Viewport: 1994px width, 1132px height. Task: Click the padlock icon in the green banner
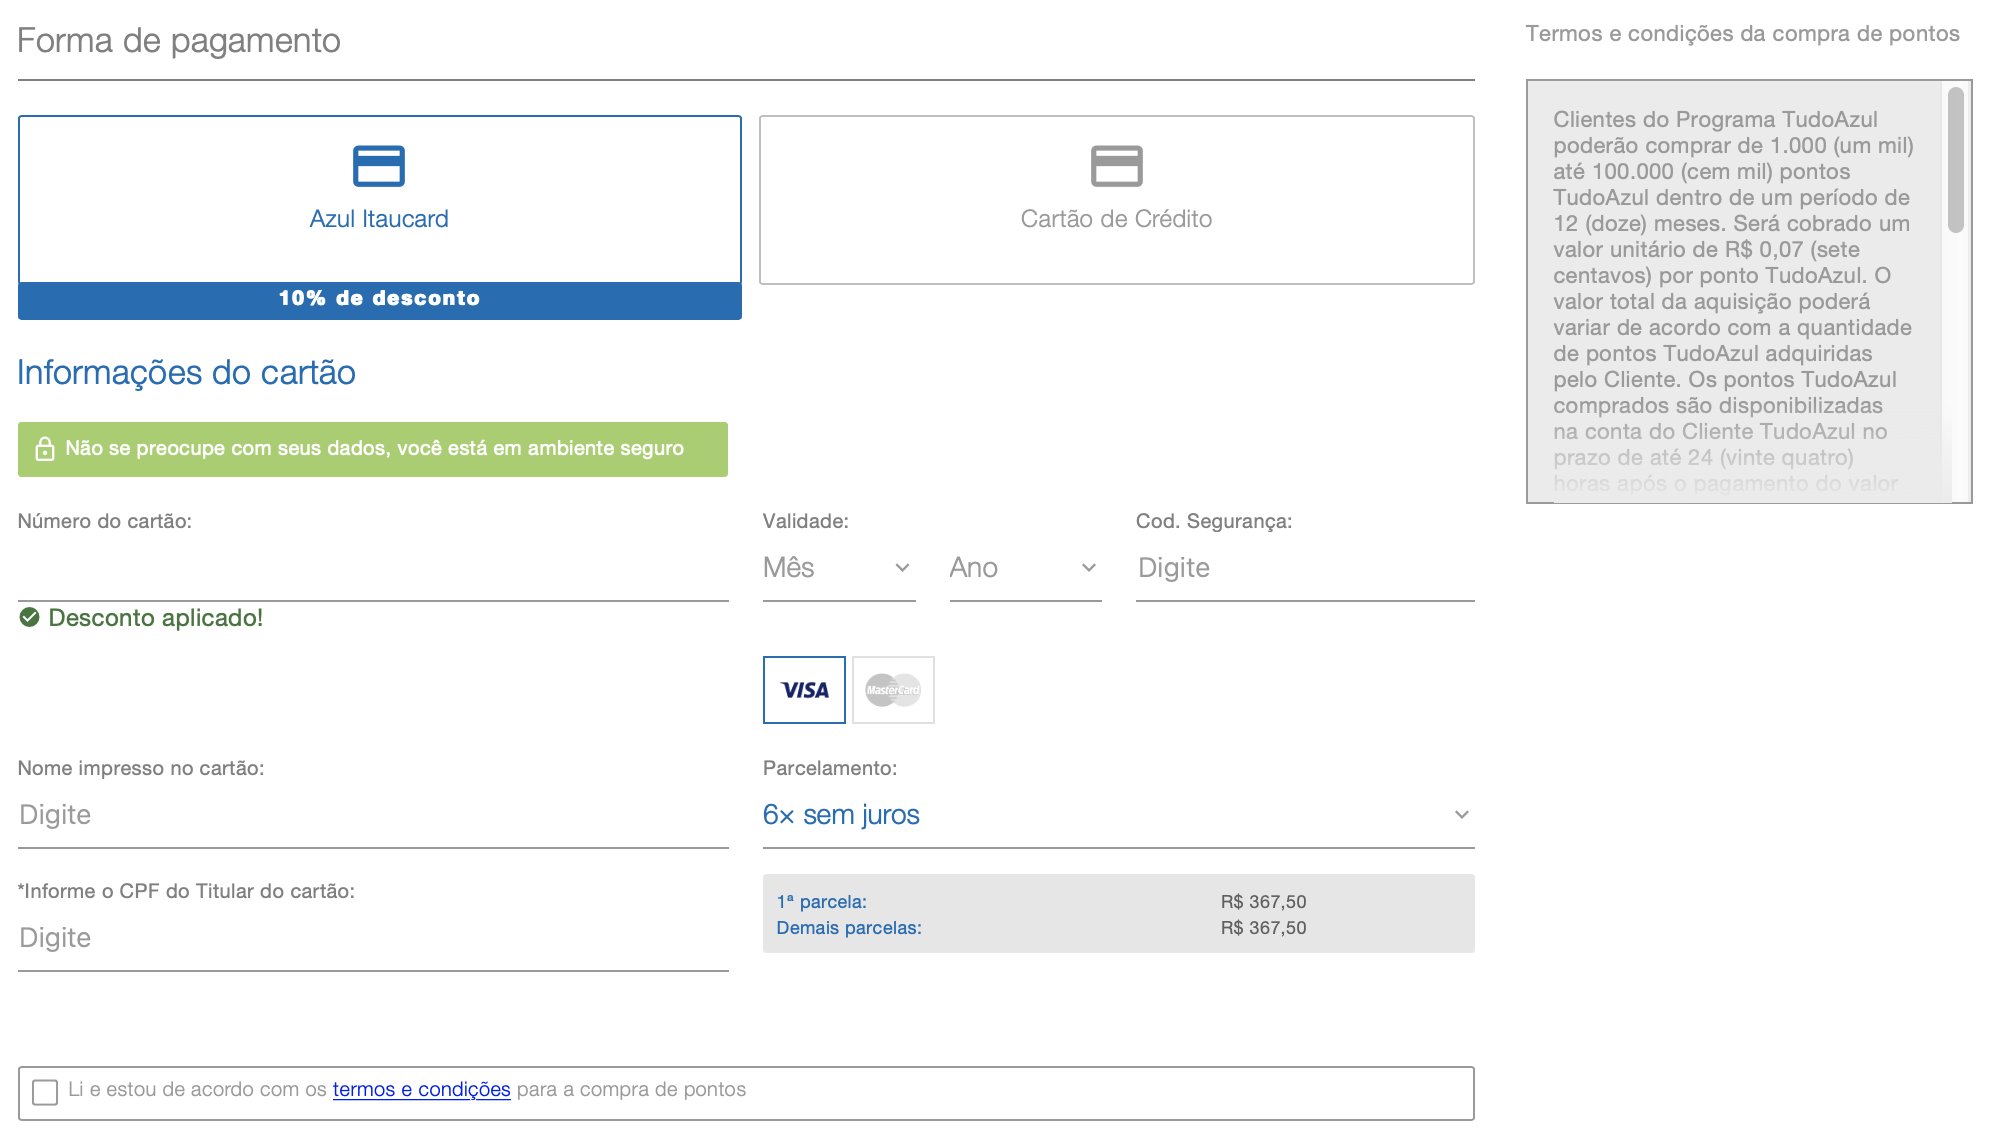pyautogui.click(x=45, y=449)
